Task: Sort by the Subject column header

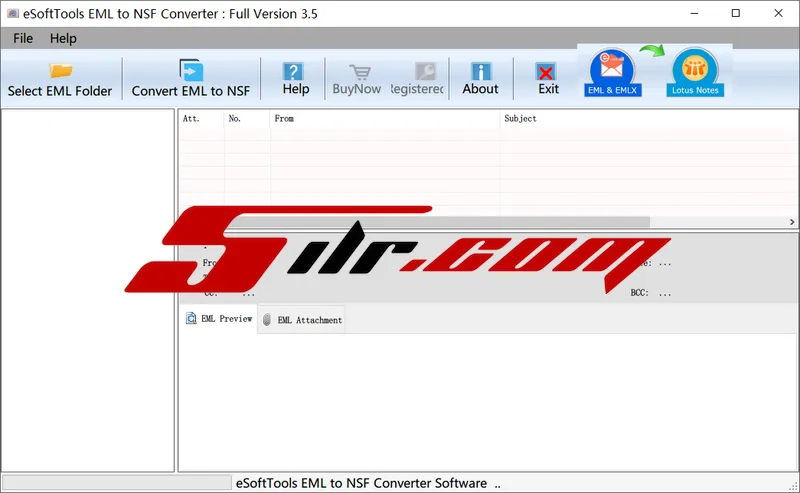Action: click(648, 118)
